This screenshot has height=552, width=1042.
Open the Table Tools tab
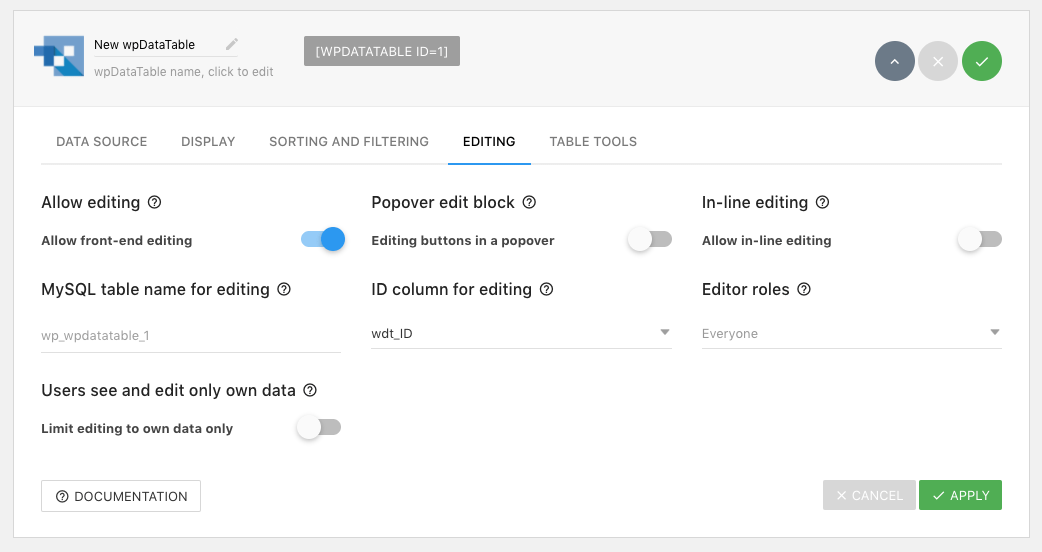593,141
